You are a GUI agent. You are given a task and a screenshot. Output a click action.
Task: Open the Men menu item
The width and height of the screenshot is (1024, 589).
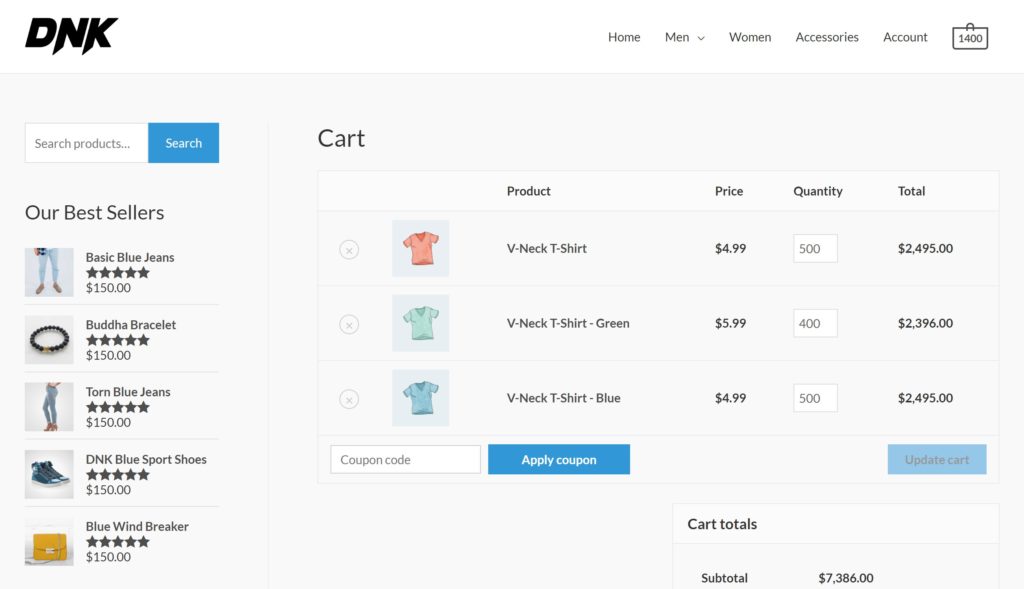[x=677, y=37]
